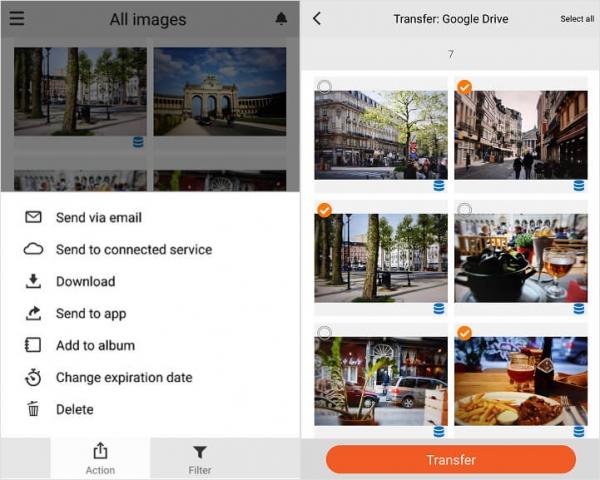The height and width of the screenshot is (480, 600).
Task: Select the parked cars cafe photo circle
Action: click(x=324, y=333)
